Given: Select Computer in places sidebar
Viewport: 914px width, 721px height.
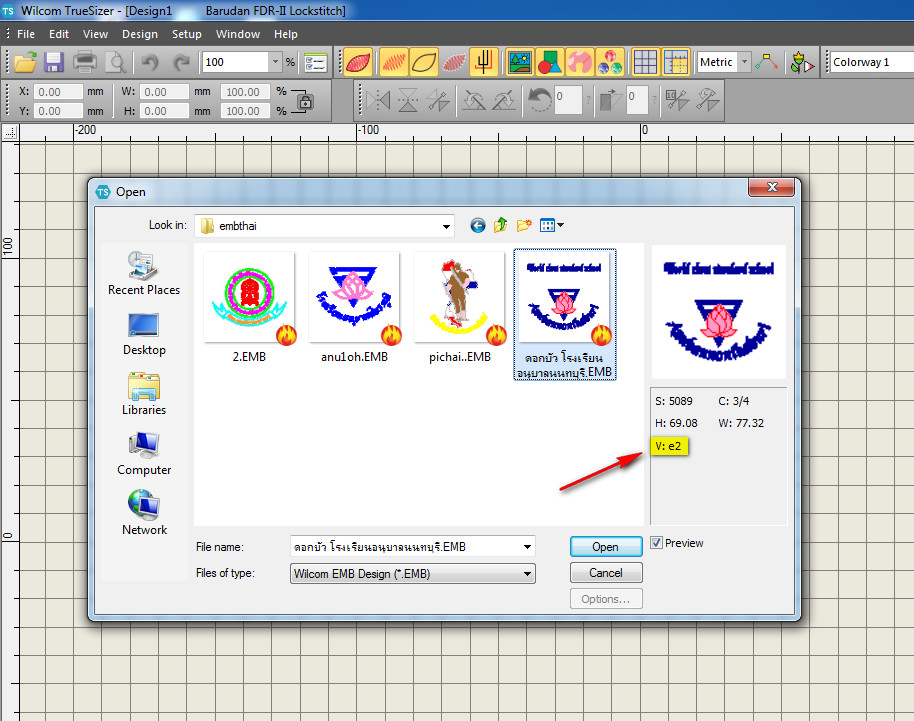Looking at the screenshot, I should click(x=144, y=454).
